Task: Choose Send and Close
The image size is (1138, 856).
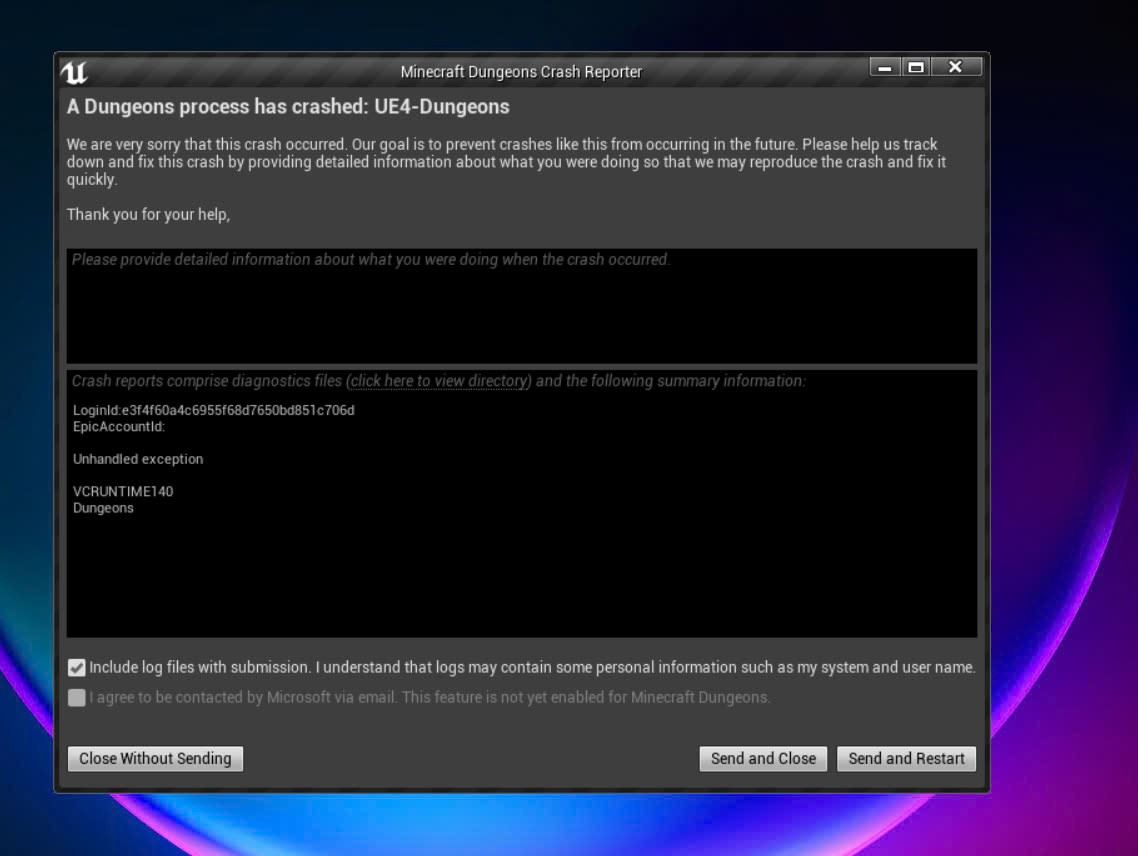Action: click(x=763, y=759)
